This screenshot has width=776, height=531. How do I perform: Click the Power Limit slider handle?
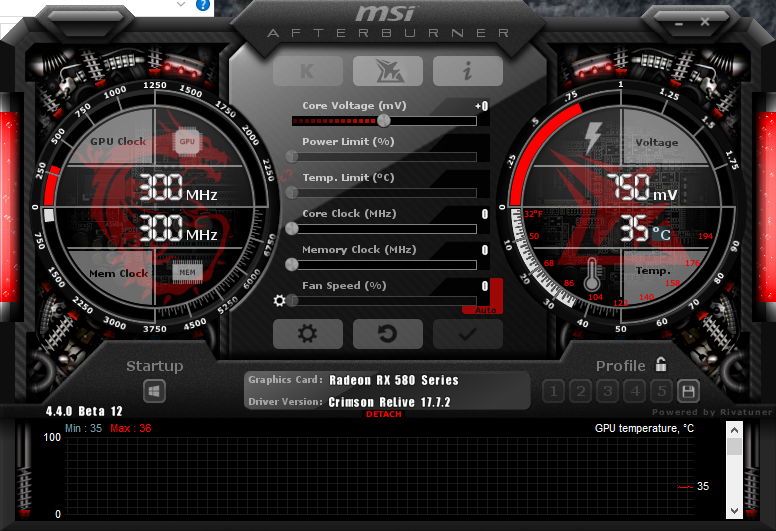pos(292,156)
